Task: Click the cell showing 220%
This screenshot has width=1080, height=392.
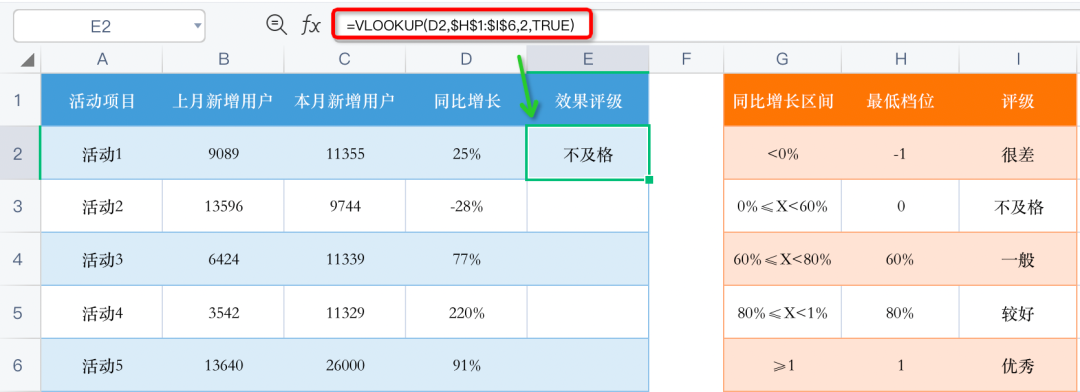Action: coord(466,312)
